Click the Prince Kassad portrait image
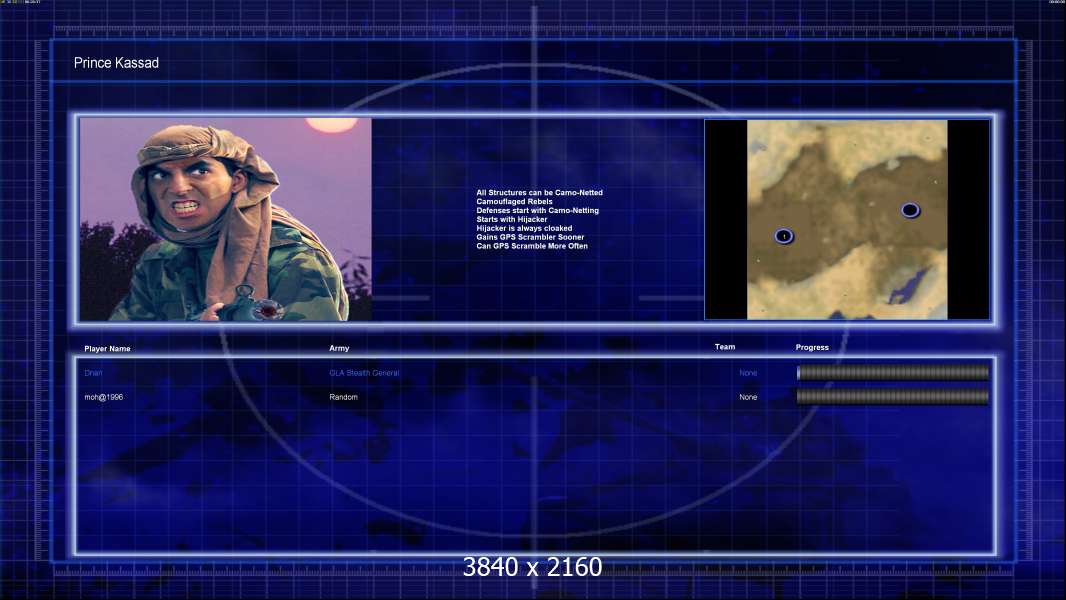 click(x=226, y=219)
